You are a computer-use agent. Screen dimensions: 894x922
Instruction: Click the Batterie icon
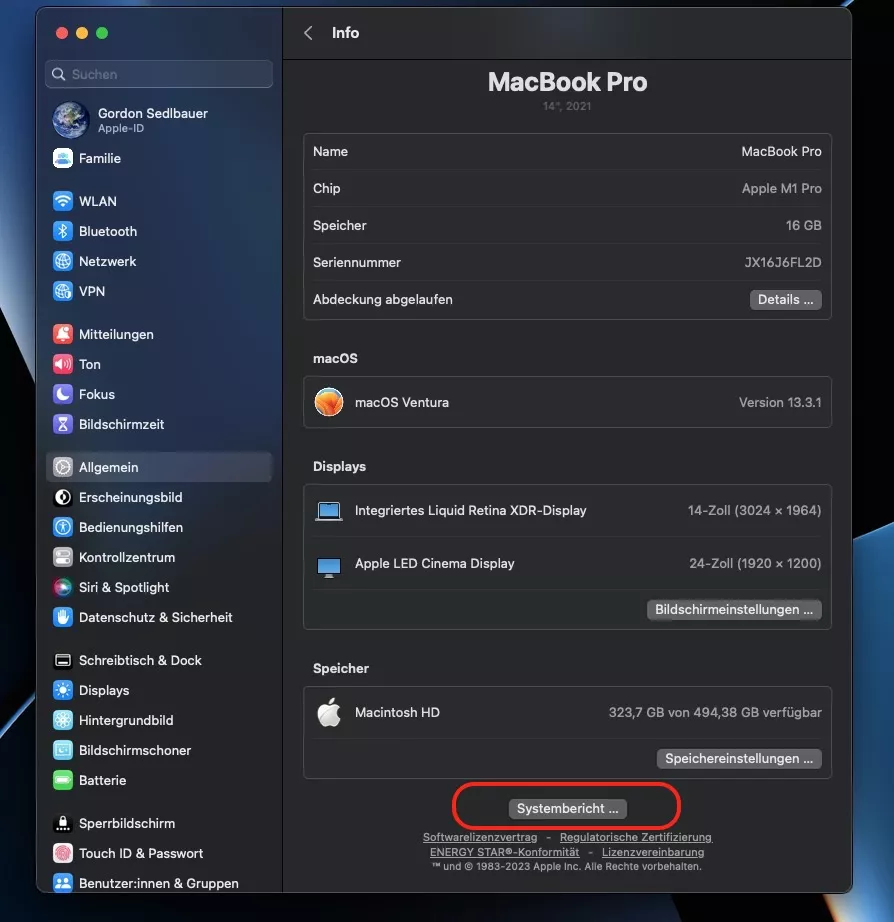[x=63, y=780]
